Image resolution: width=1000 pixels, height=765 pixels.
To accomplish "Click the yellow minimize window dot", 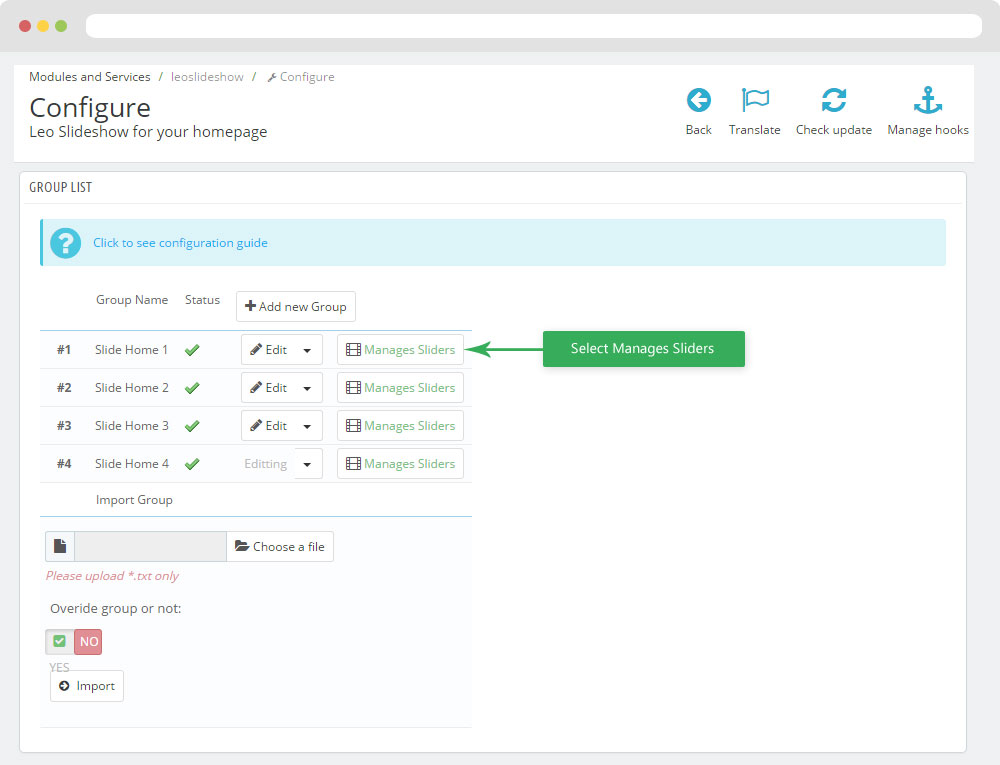I will coord(43,26).
